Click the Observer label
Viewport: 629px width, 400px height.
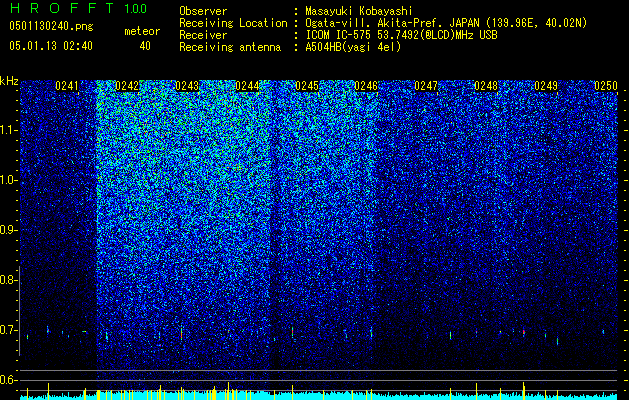pos(203,11)
